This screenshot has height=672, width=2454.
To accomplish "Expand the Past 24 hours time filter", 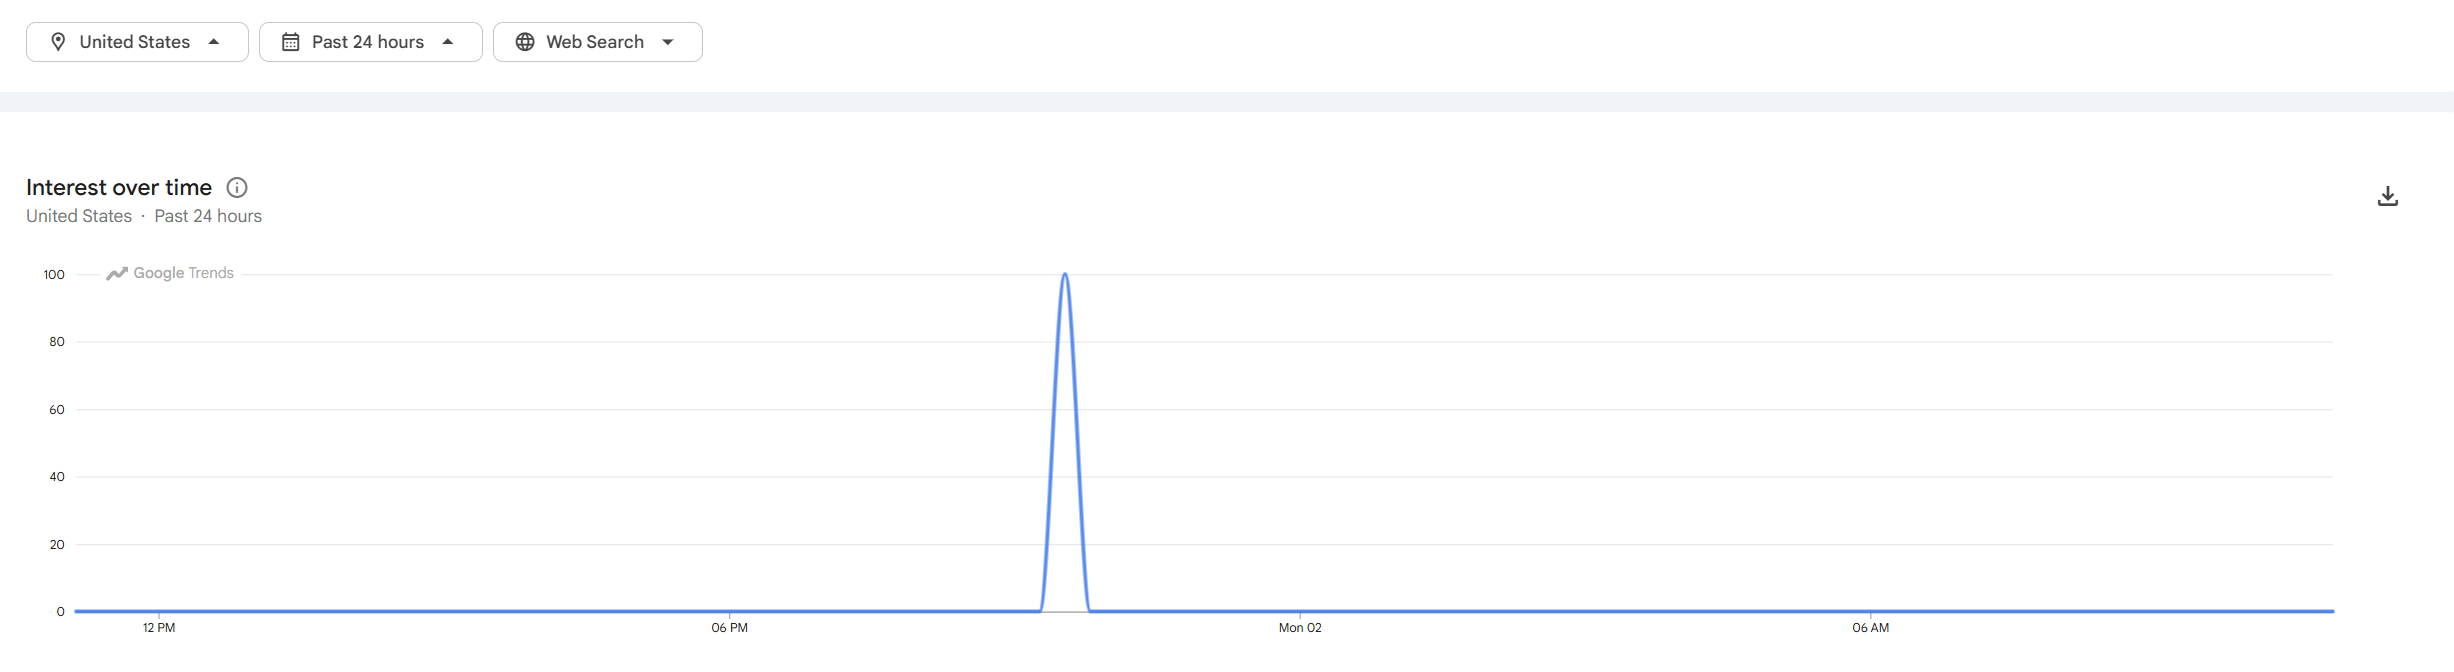I will tap(370, 42).
